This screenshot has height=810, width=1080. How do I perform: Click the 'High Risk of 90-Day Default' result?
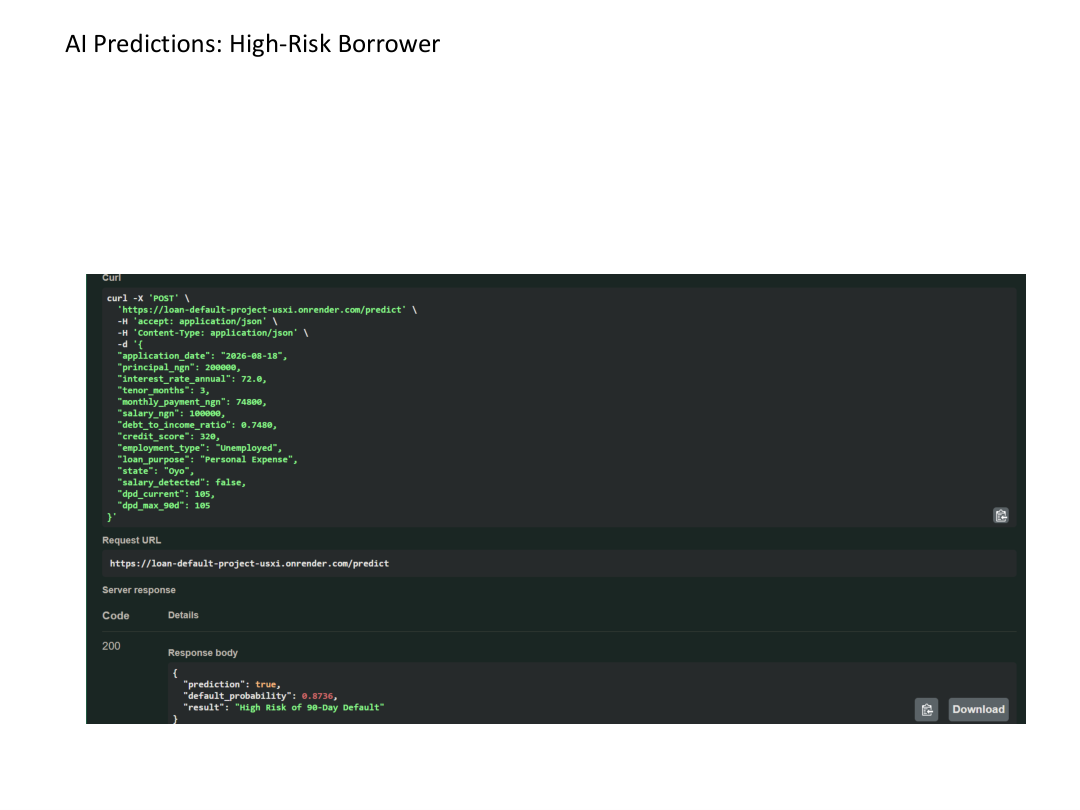[309, 707]
